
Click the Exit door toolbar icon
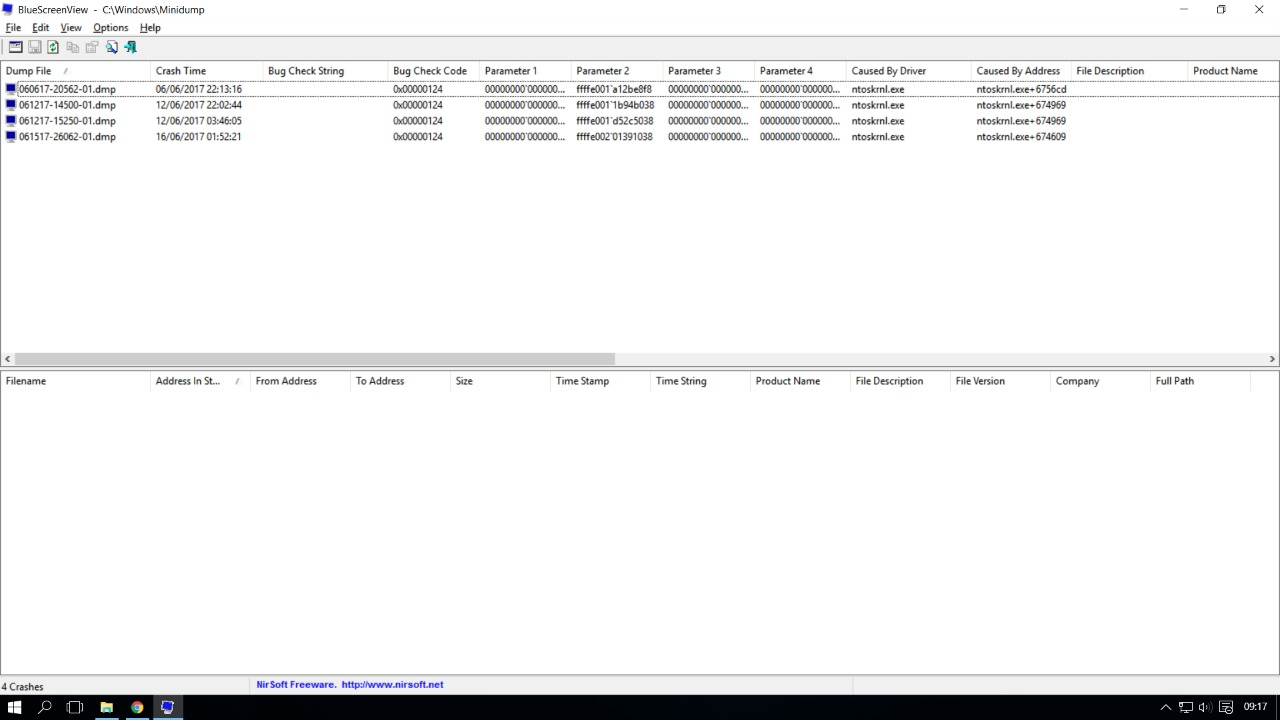(x=130, y=47)
